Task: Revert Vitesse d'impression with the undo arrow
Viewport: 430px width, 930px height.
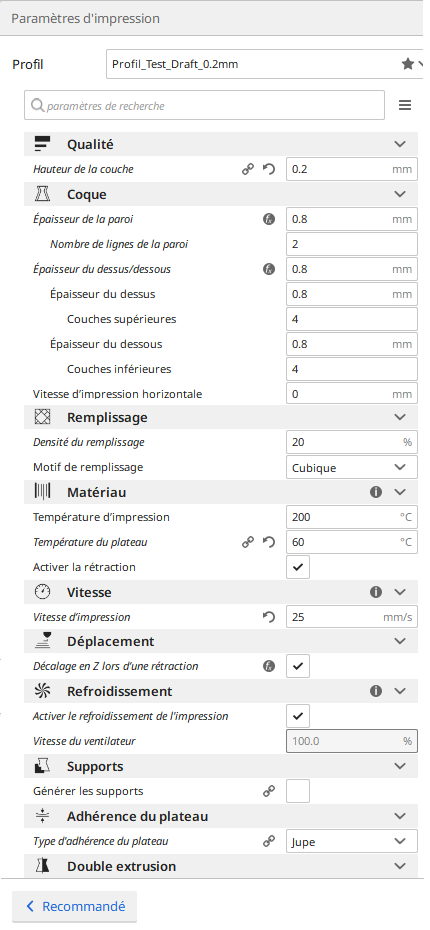Action: [269, 617]
